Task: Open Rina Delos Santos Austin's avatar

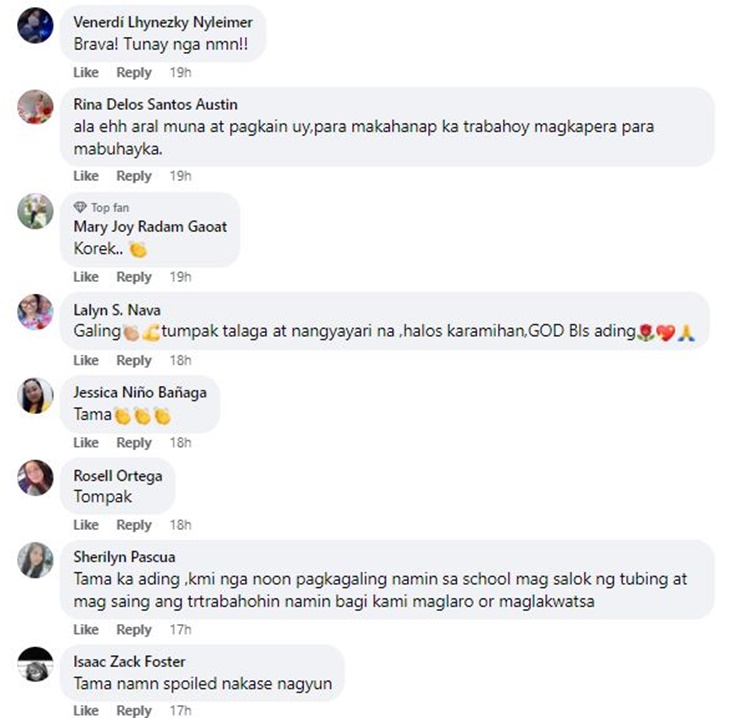Action: pos(35,107)
